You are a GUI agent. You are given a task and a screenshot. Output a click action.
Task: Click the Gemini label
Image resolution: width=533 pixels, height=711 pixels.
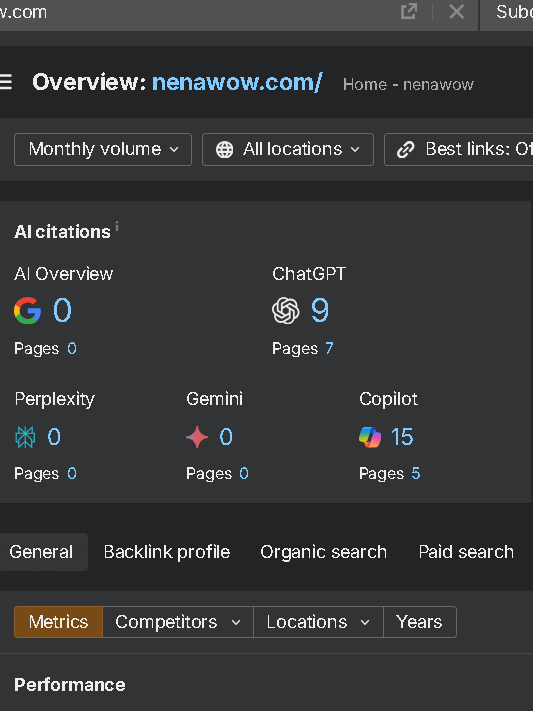(215, 399)
